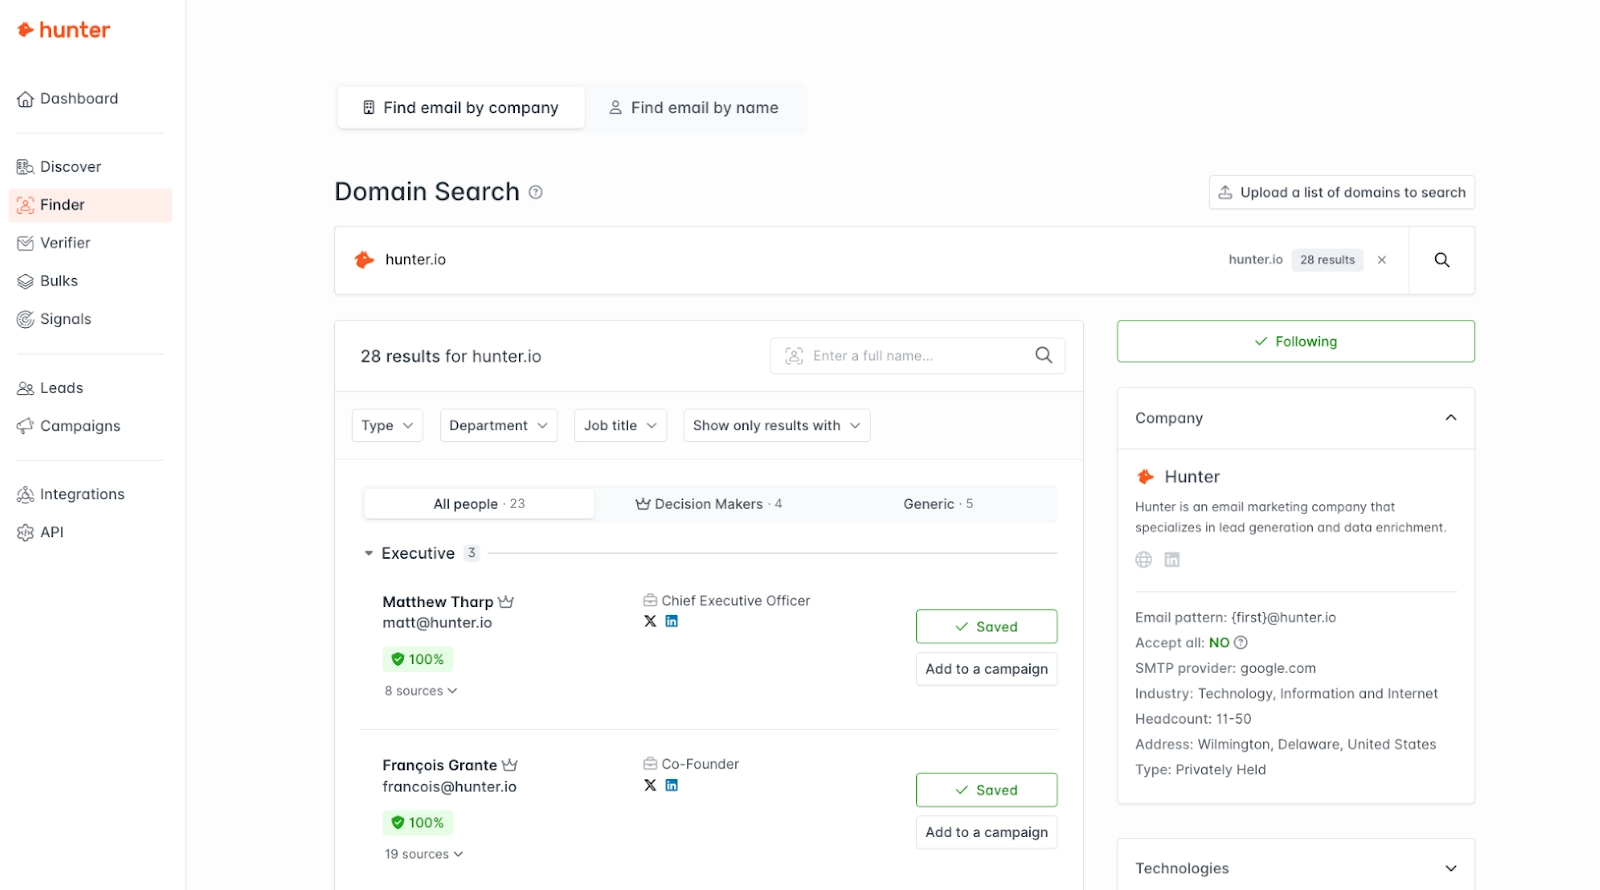The height and width of the screenshot is (890, 1600).
Task: Click matt@hunter.io email address
Action: (437, 623)
